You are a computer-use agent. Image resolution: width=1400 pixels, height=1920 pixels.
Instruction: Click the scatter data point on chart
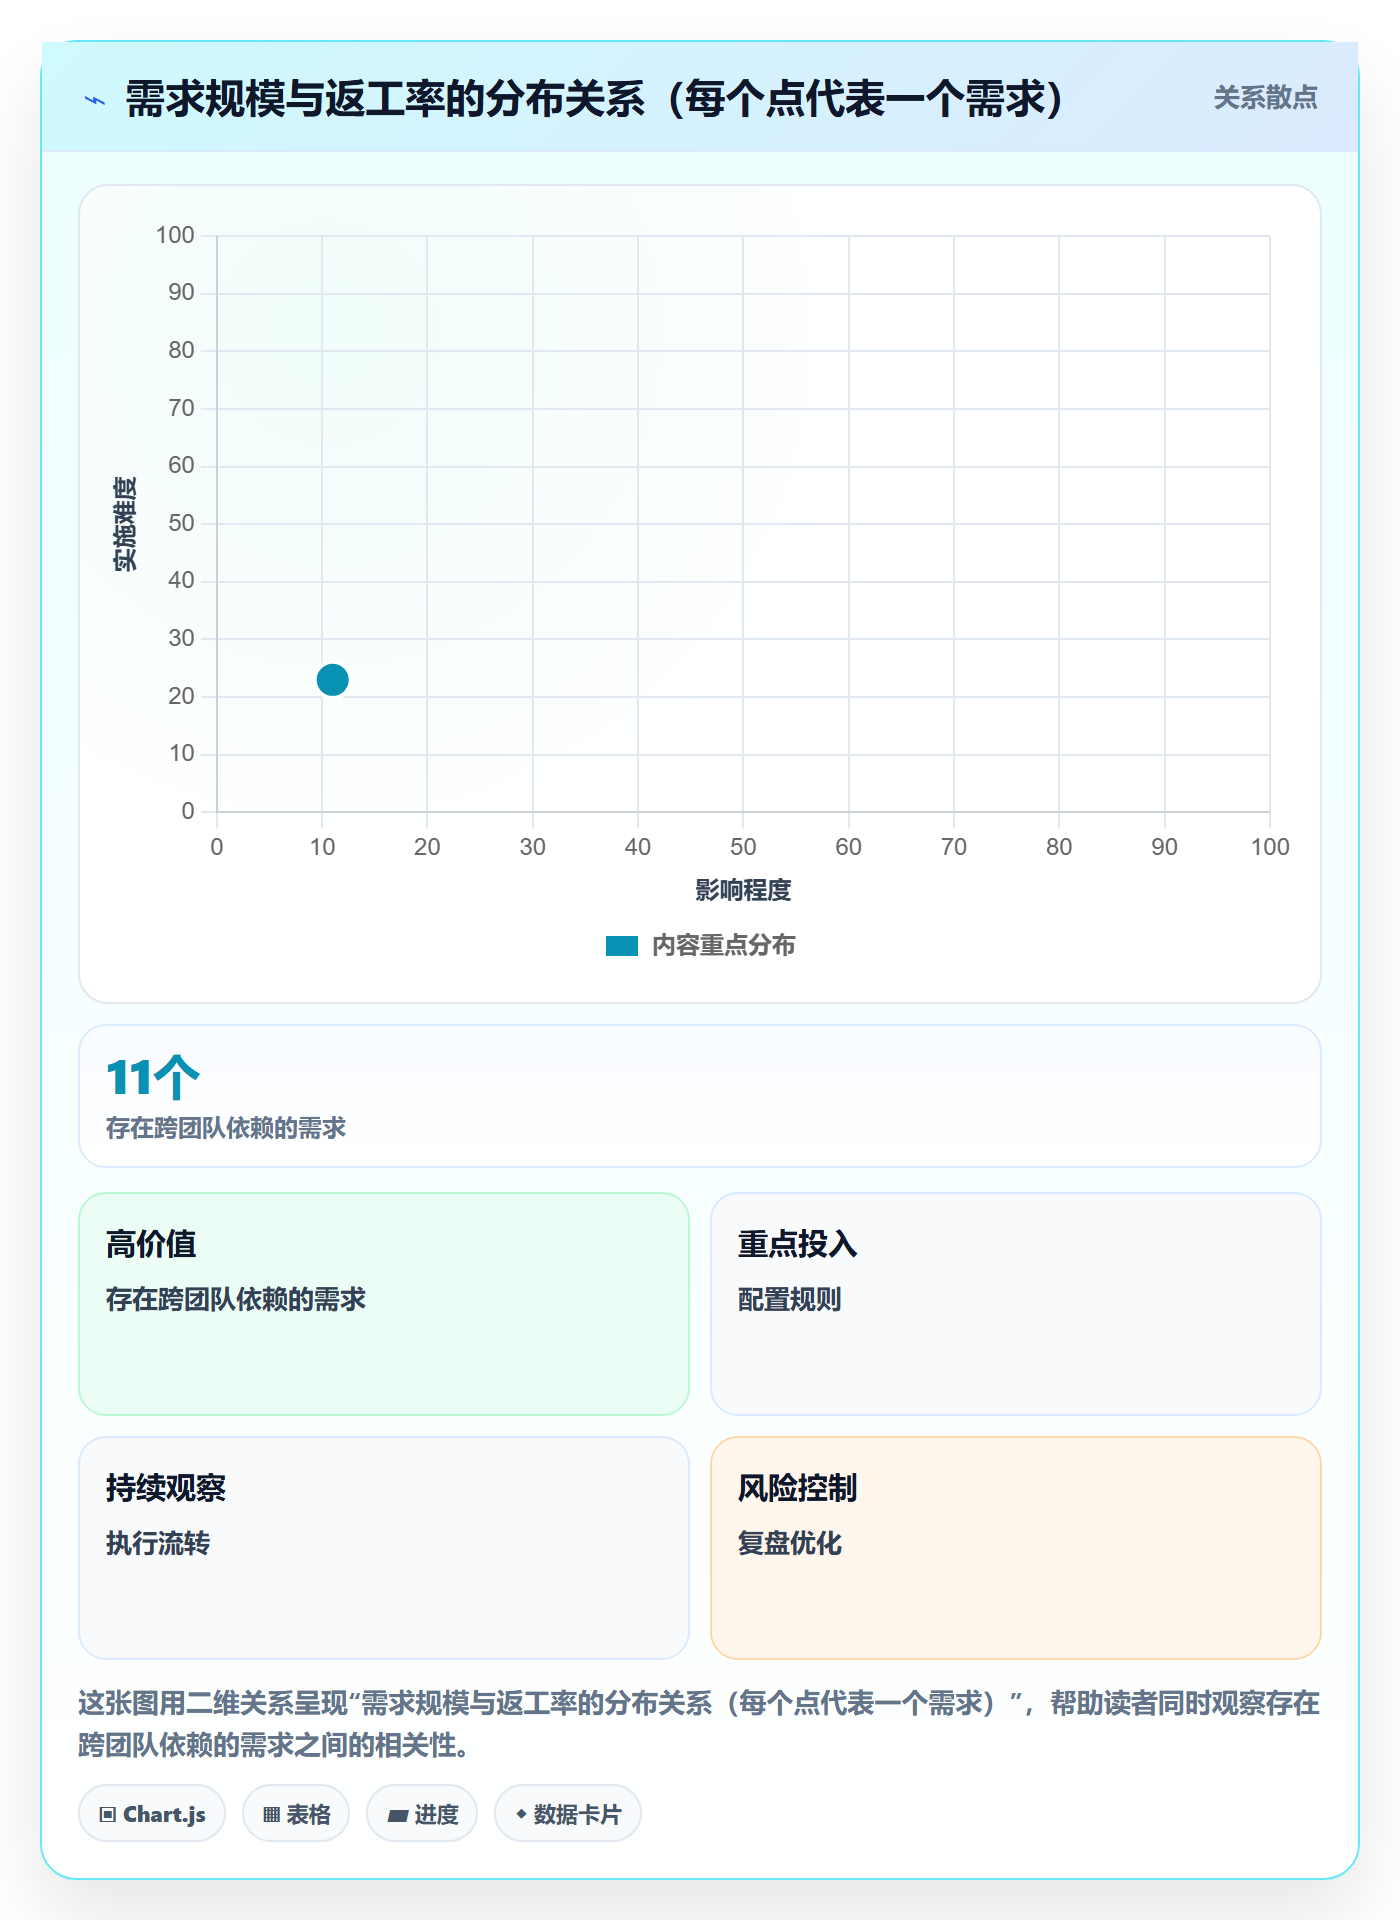[332, 680]
